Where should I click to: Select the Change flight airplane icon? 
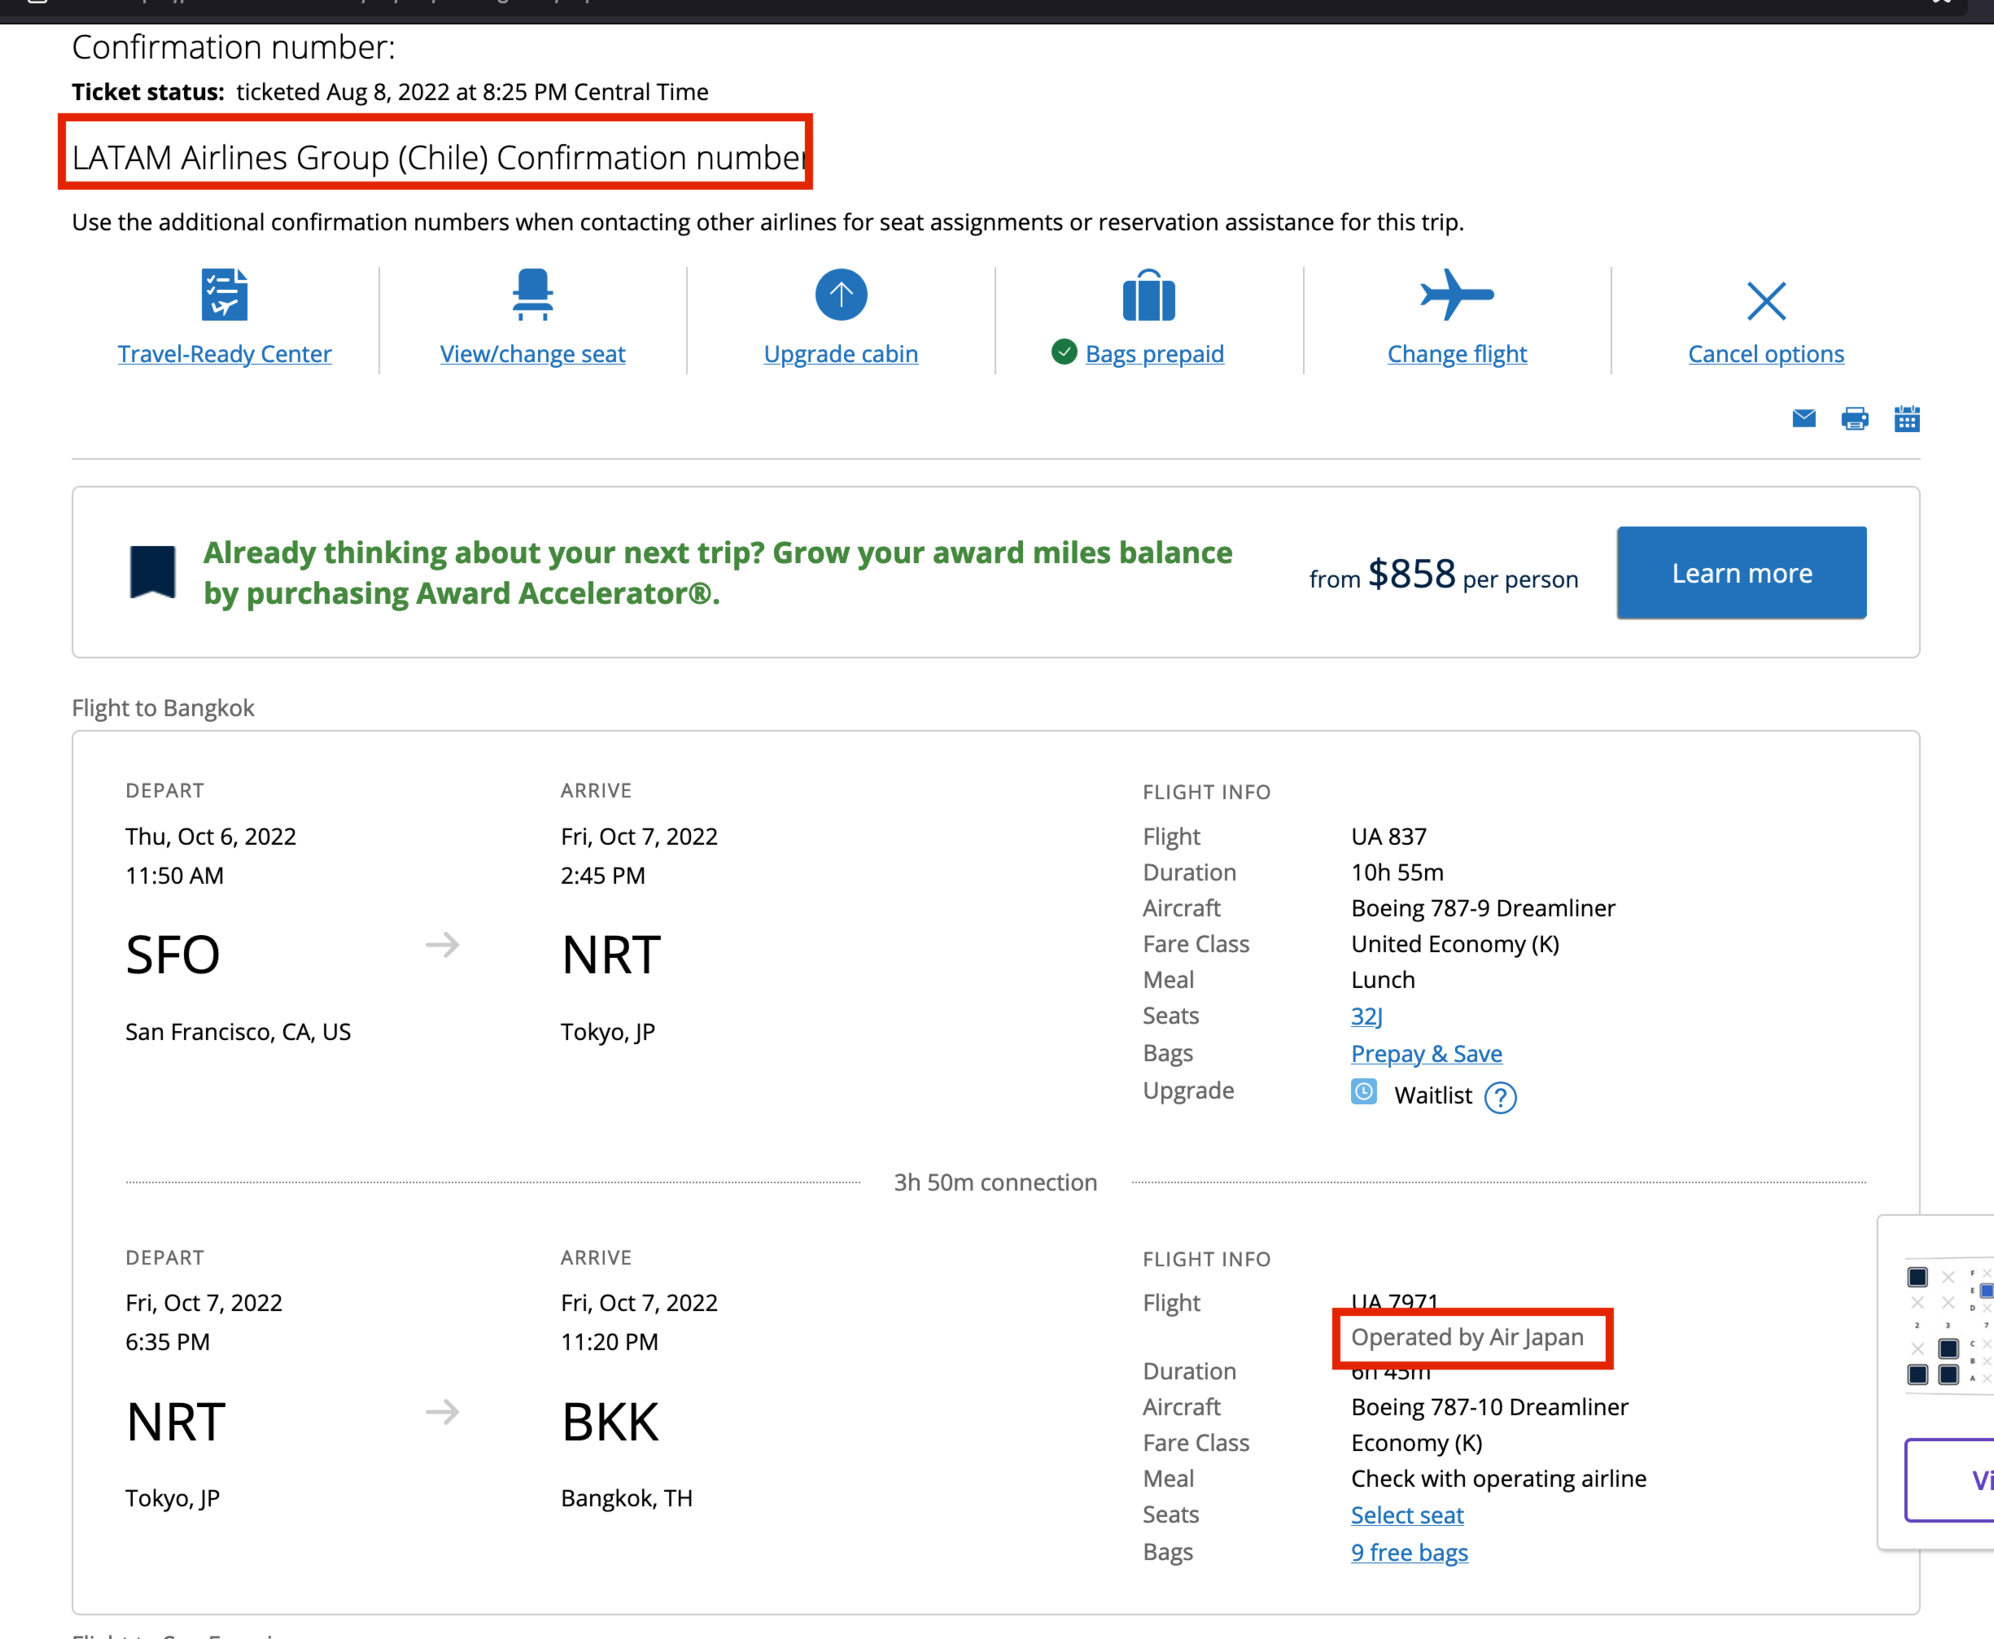[x=1456, y=294]
